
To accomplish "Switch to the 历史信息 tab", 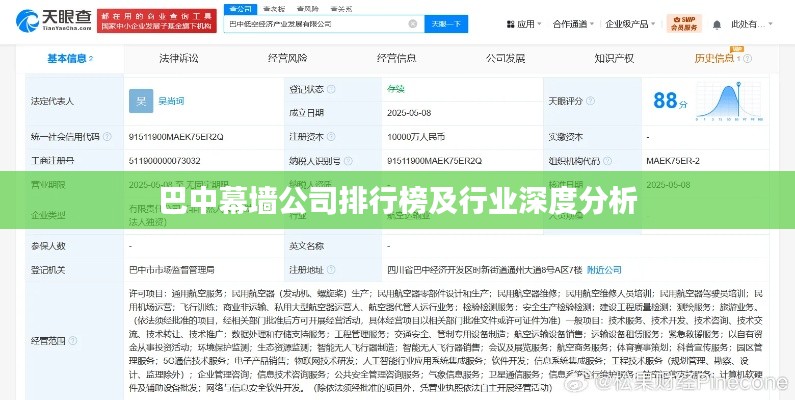I will [714, 58].
